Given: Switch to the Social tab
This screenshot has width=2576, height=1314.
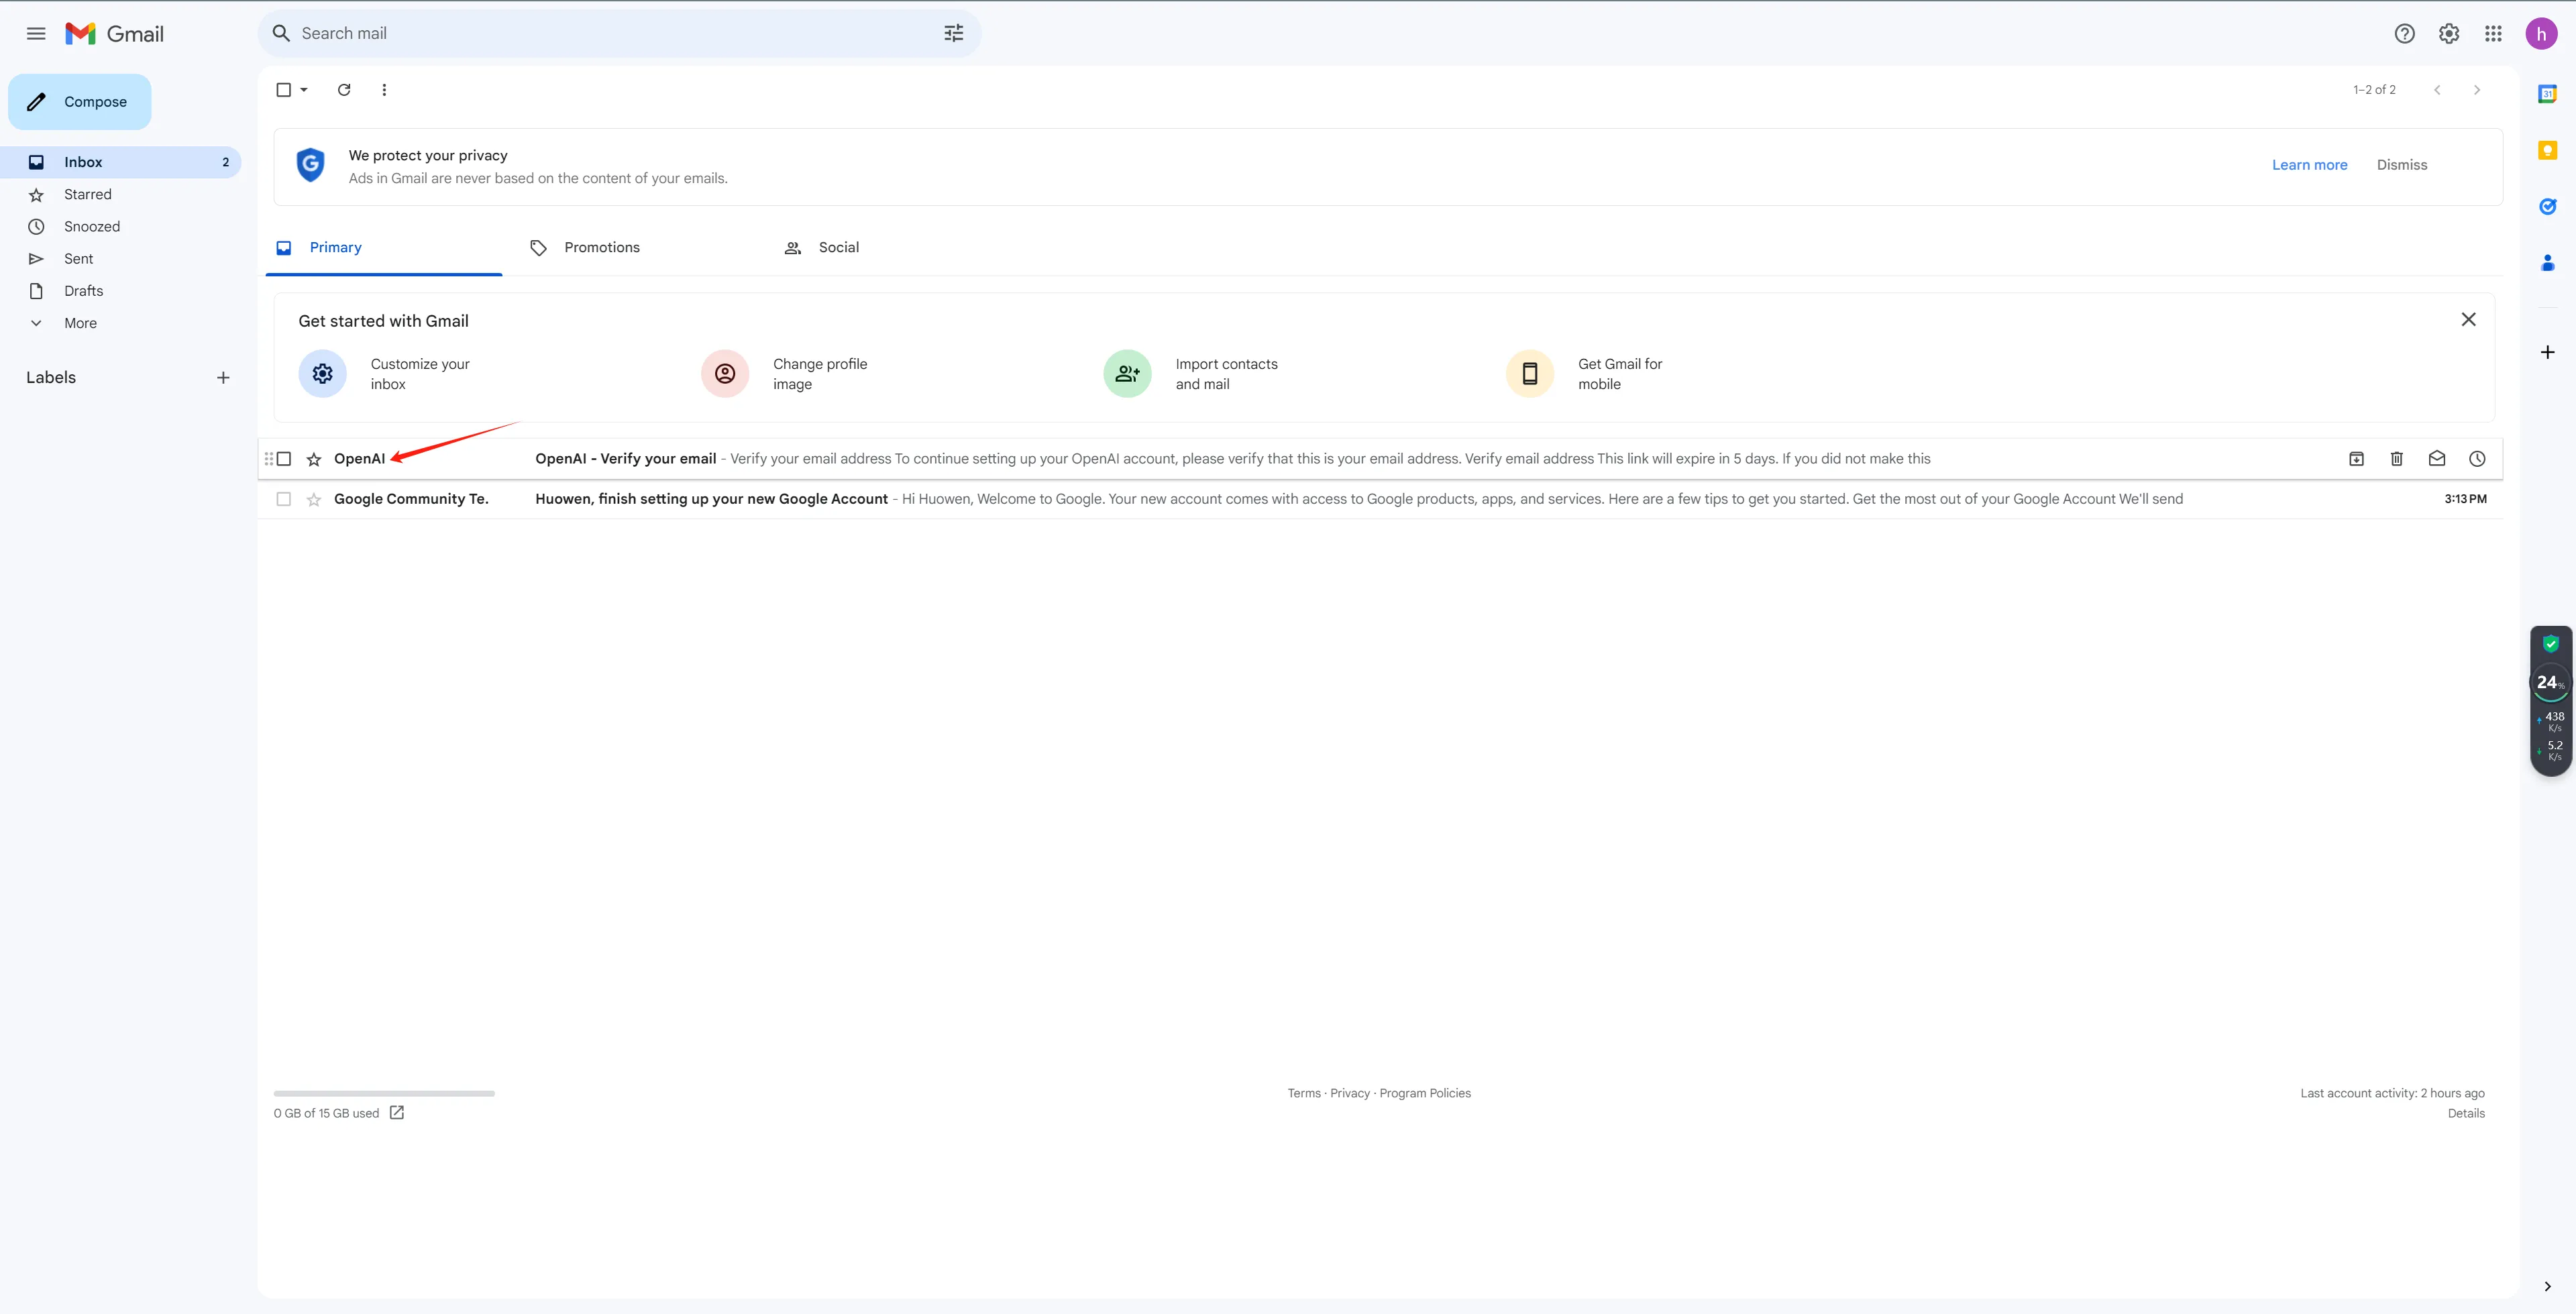Looking at the screenshot, I should 893,248.
